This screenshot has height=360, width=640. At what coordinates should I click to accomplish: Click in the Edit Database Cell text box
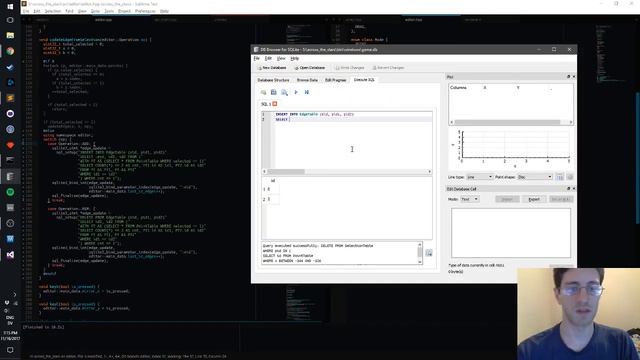(511, 233)
